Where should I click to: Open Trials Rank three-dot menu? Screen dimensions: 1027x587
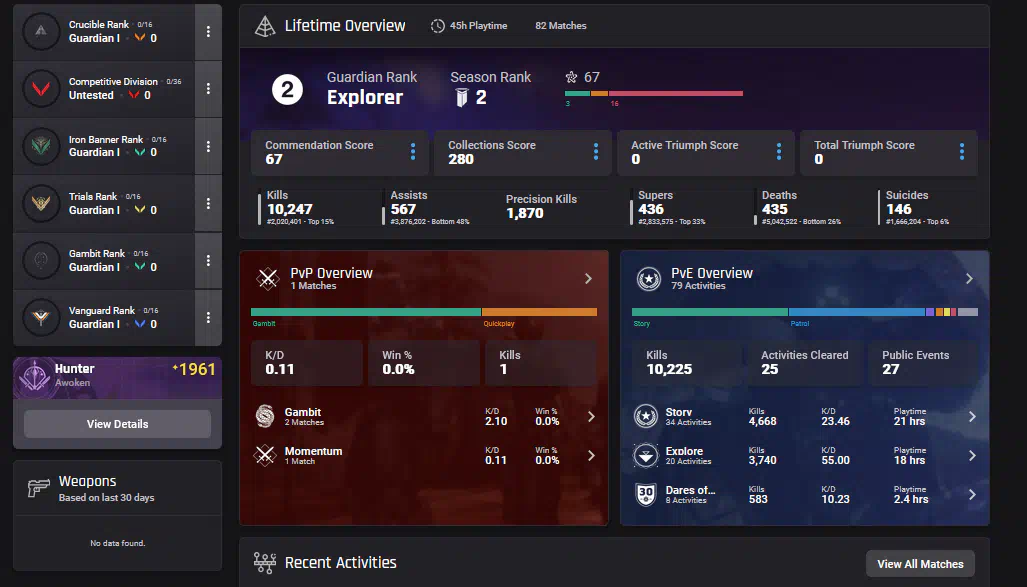tap(208, 203)
